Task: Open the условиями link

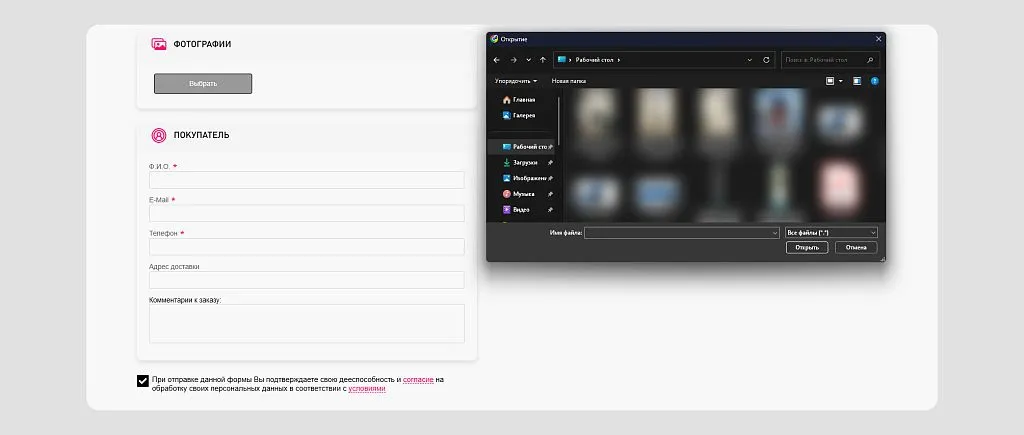Action: tap(367, 389)
